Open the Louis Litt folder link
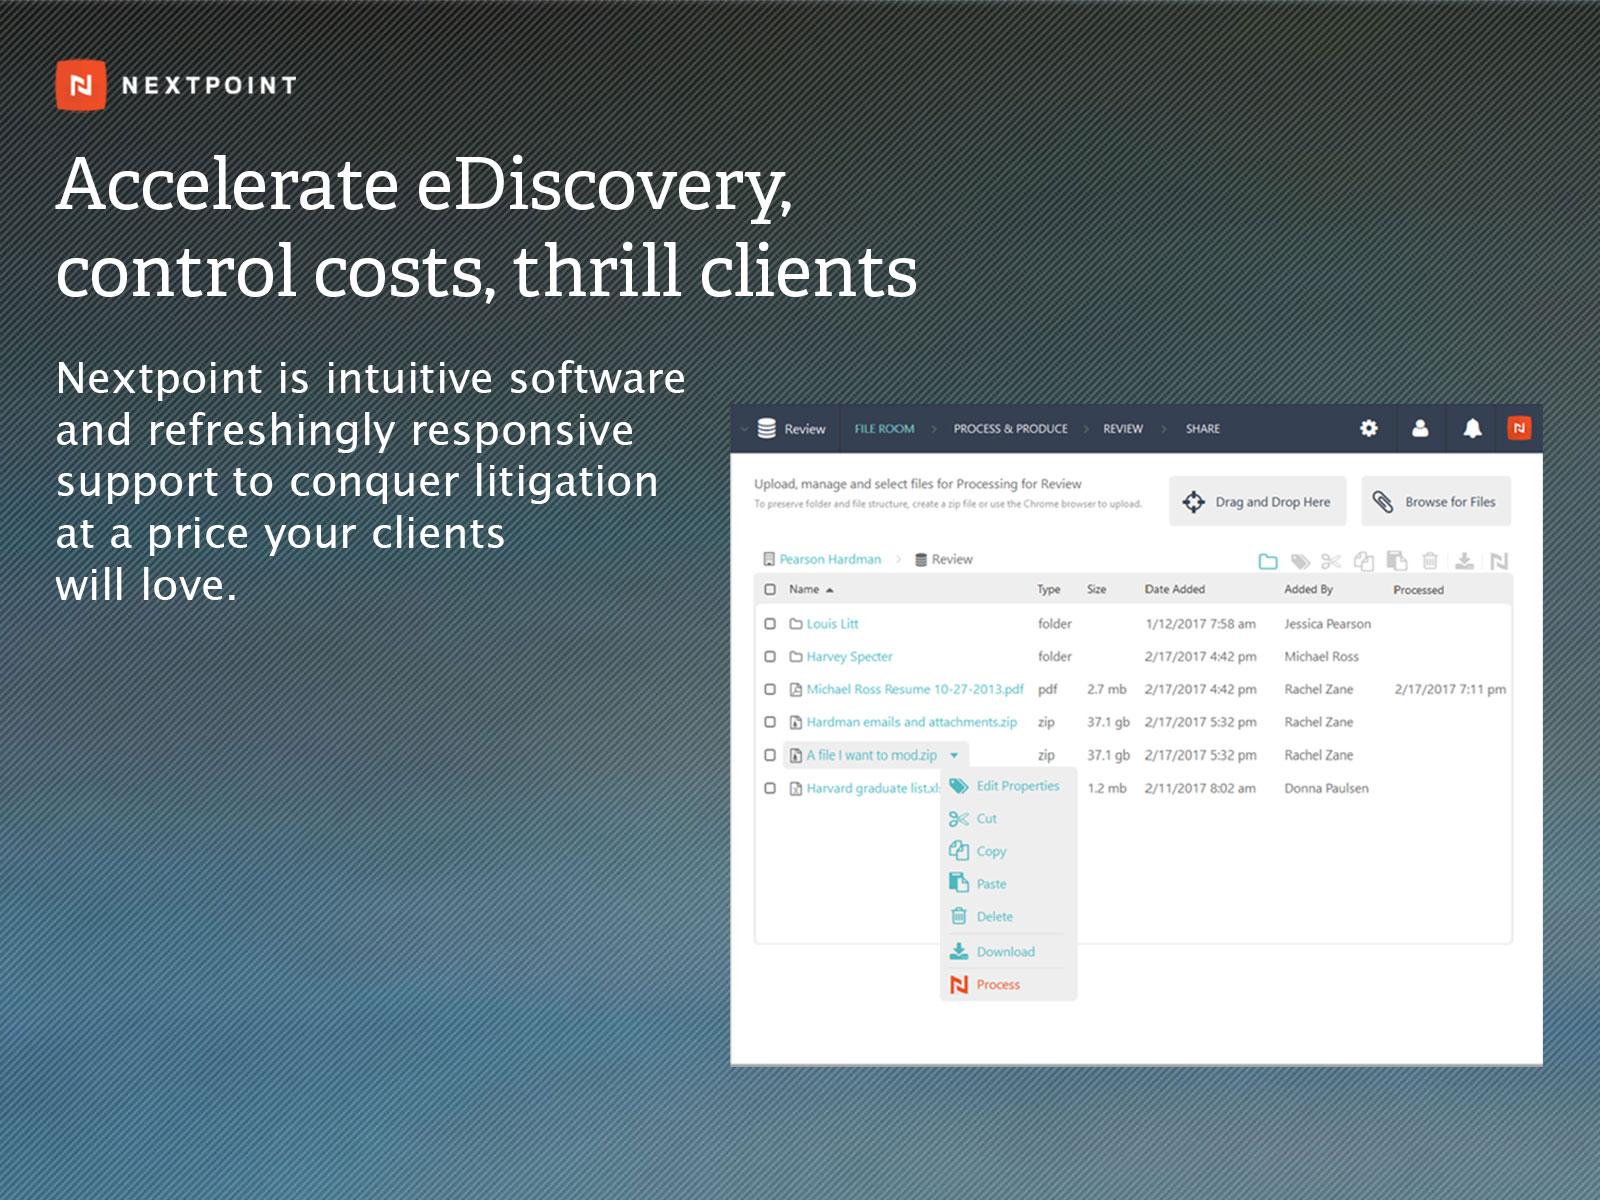The height and width of the screenshot is (1200, 1600). (x=832, y=624)
